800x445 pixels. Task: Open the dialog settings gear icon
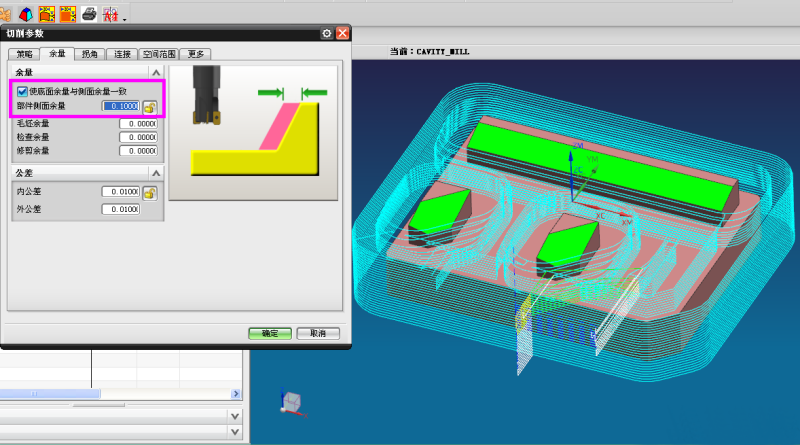(x=327, y=33)
